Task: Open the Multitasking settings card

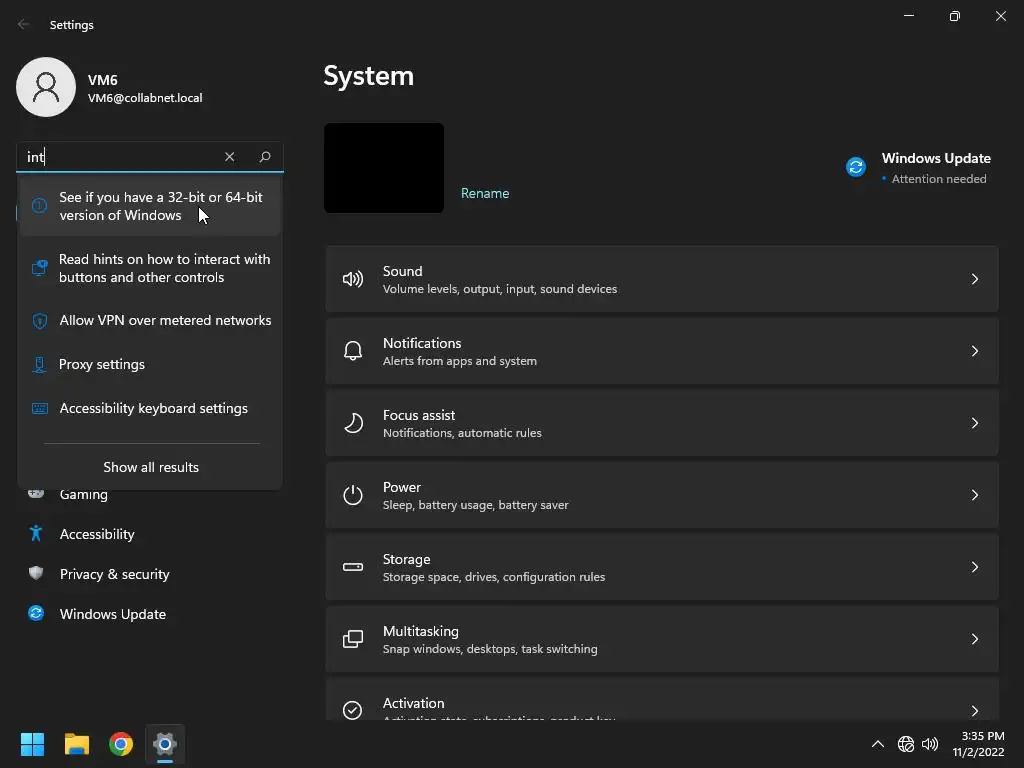Action: point(662,639)
